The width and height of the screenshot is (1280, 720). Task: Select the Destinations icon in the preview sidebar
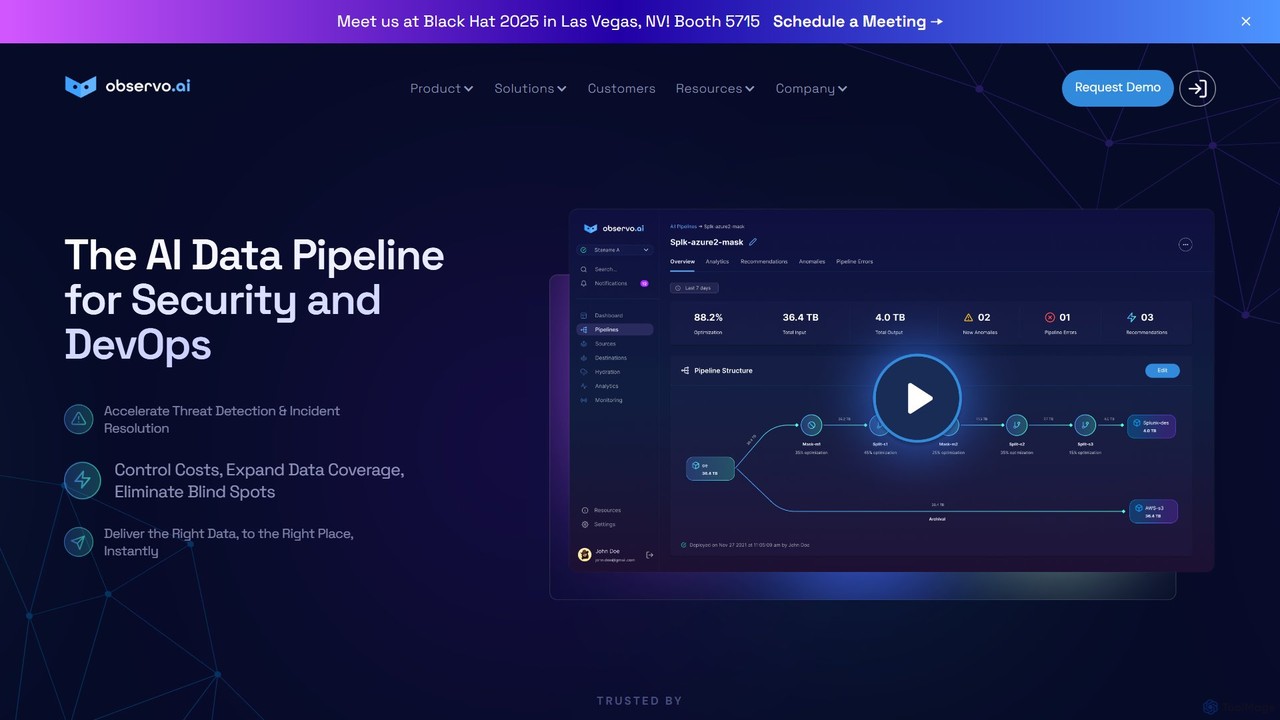click(x=584, y=357)
